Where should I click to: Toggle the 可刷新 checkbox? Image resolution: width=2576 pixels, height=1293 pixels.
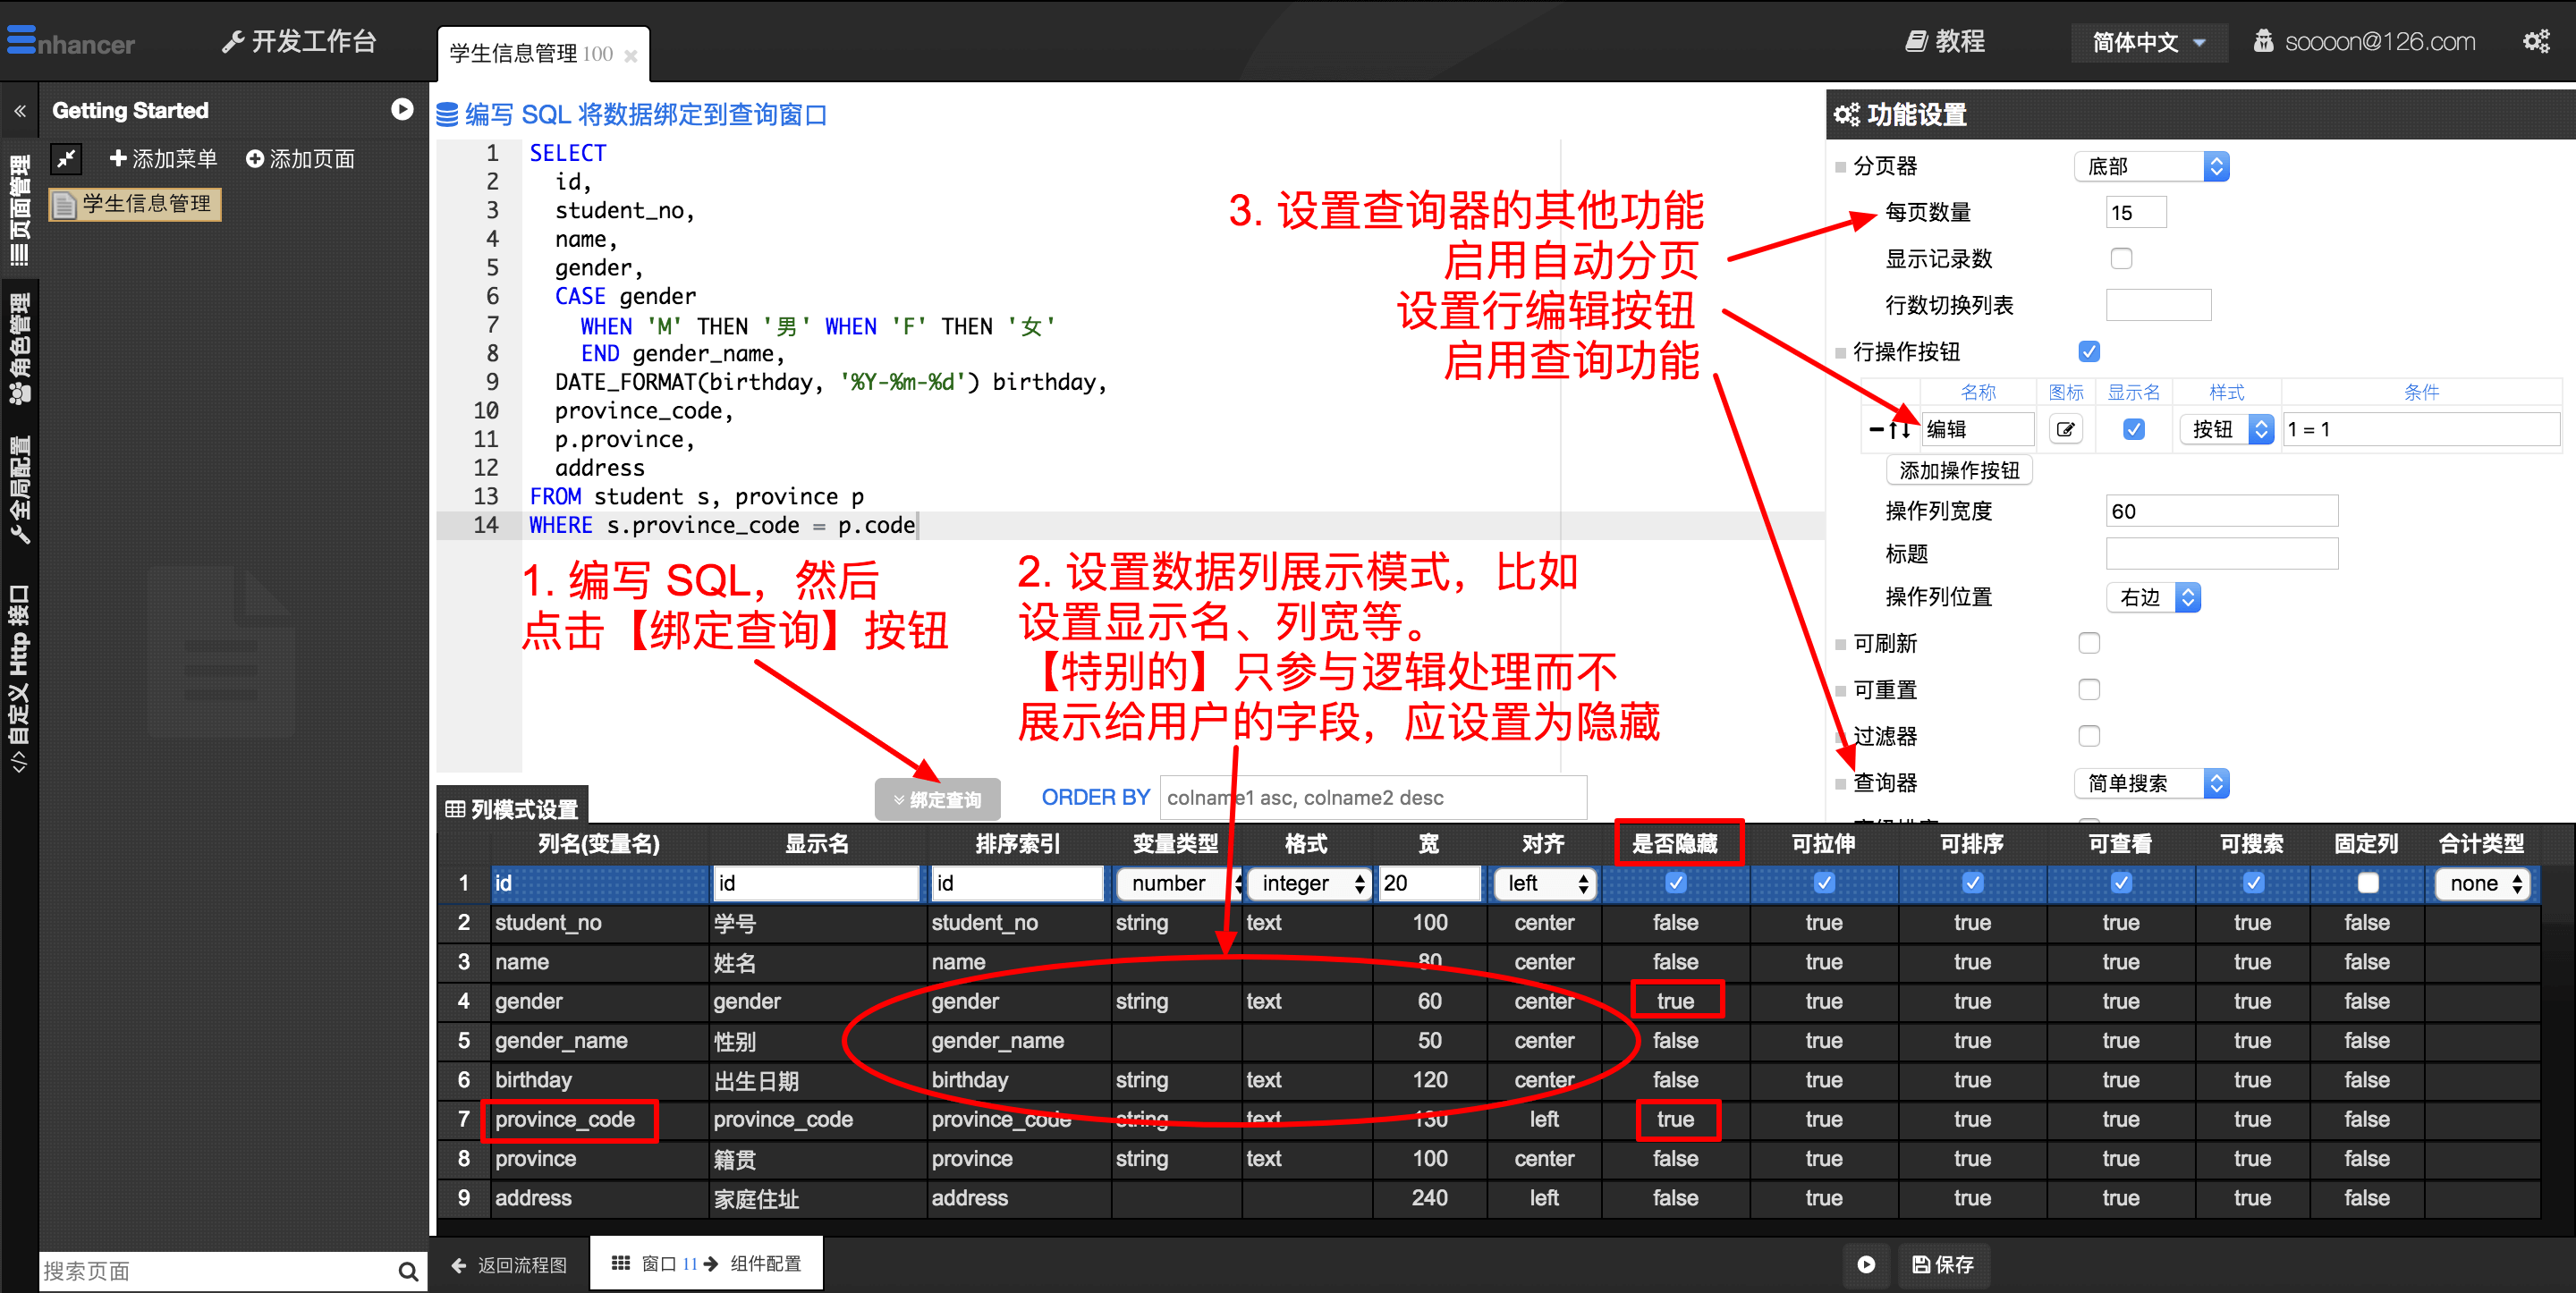click(2089, 643)
